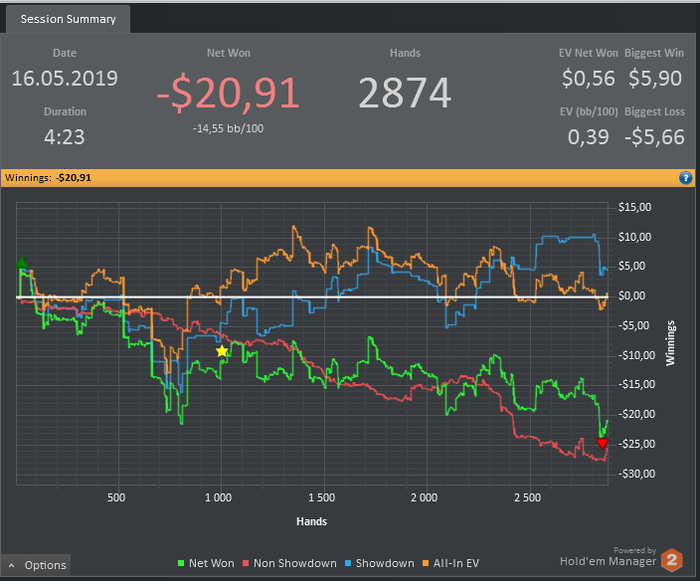Click the red triangle biggest loss marker
This screenshot has width=700, height=581.
pos(602,443)
